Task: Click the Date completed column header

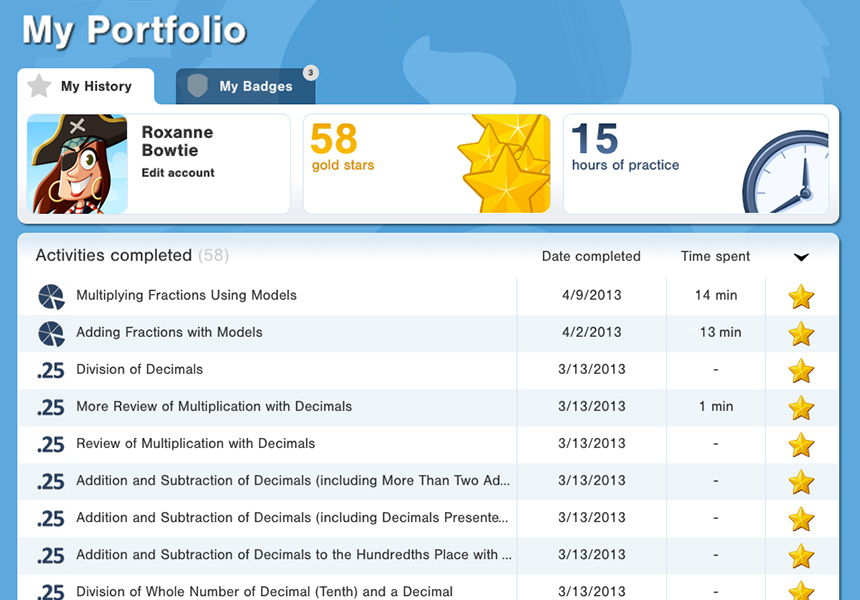Action: tap(591, 256)
